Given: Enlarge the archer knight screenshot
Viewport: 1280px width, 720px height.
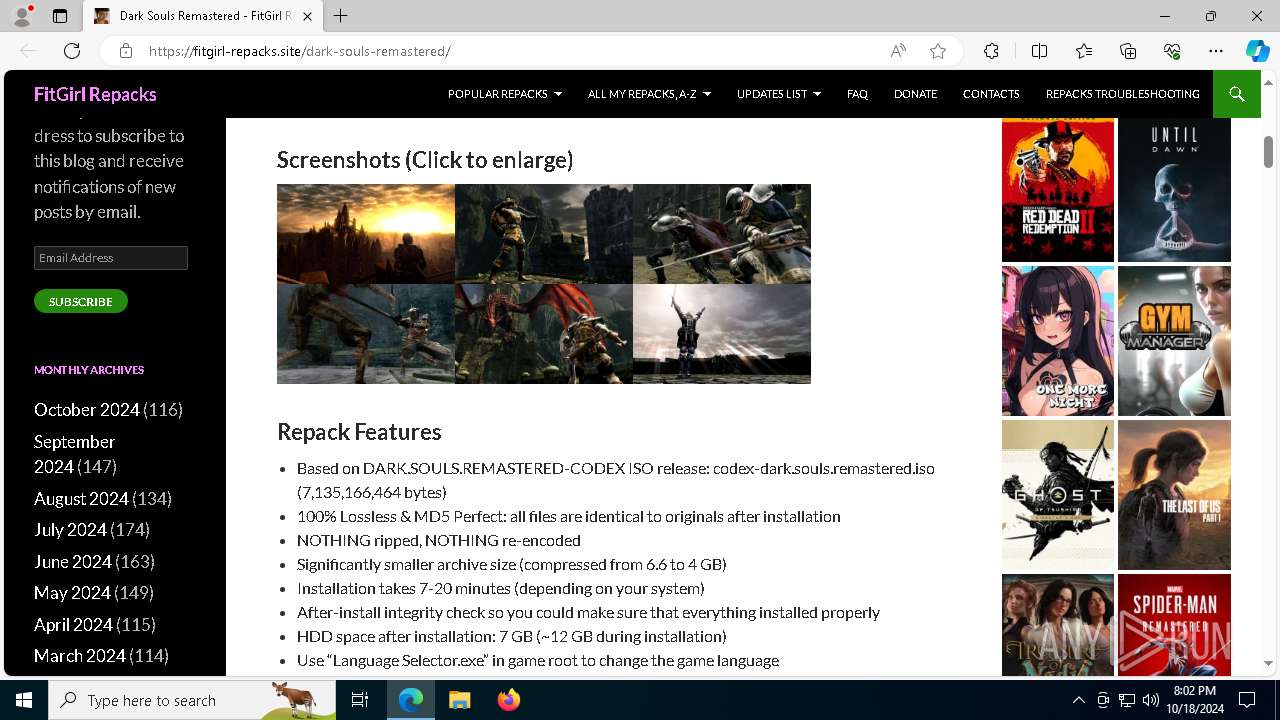Looking at the screenshot, I should pos(544,234).
